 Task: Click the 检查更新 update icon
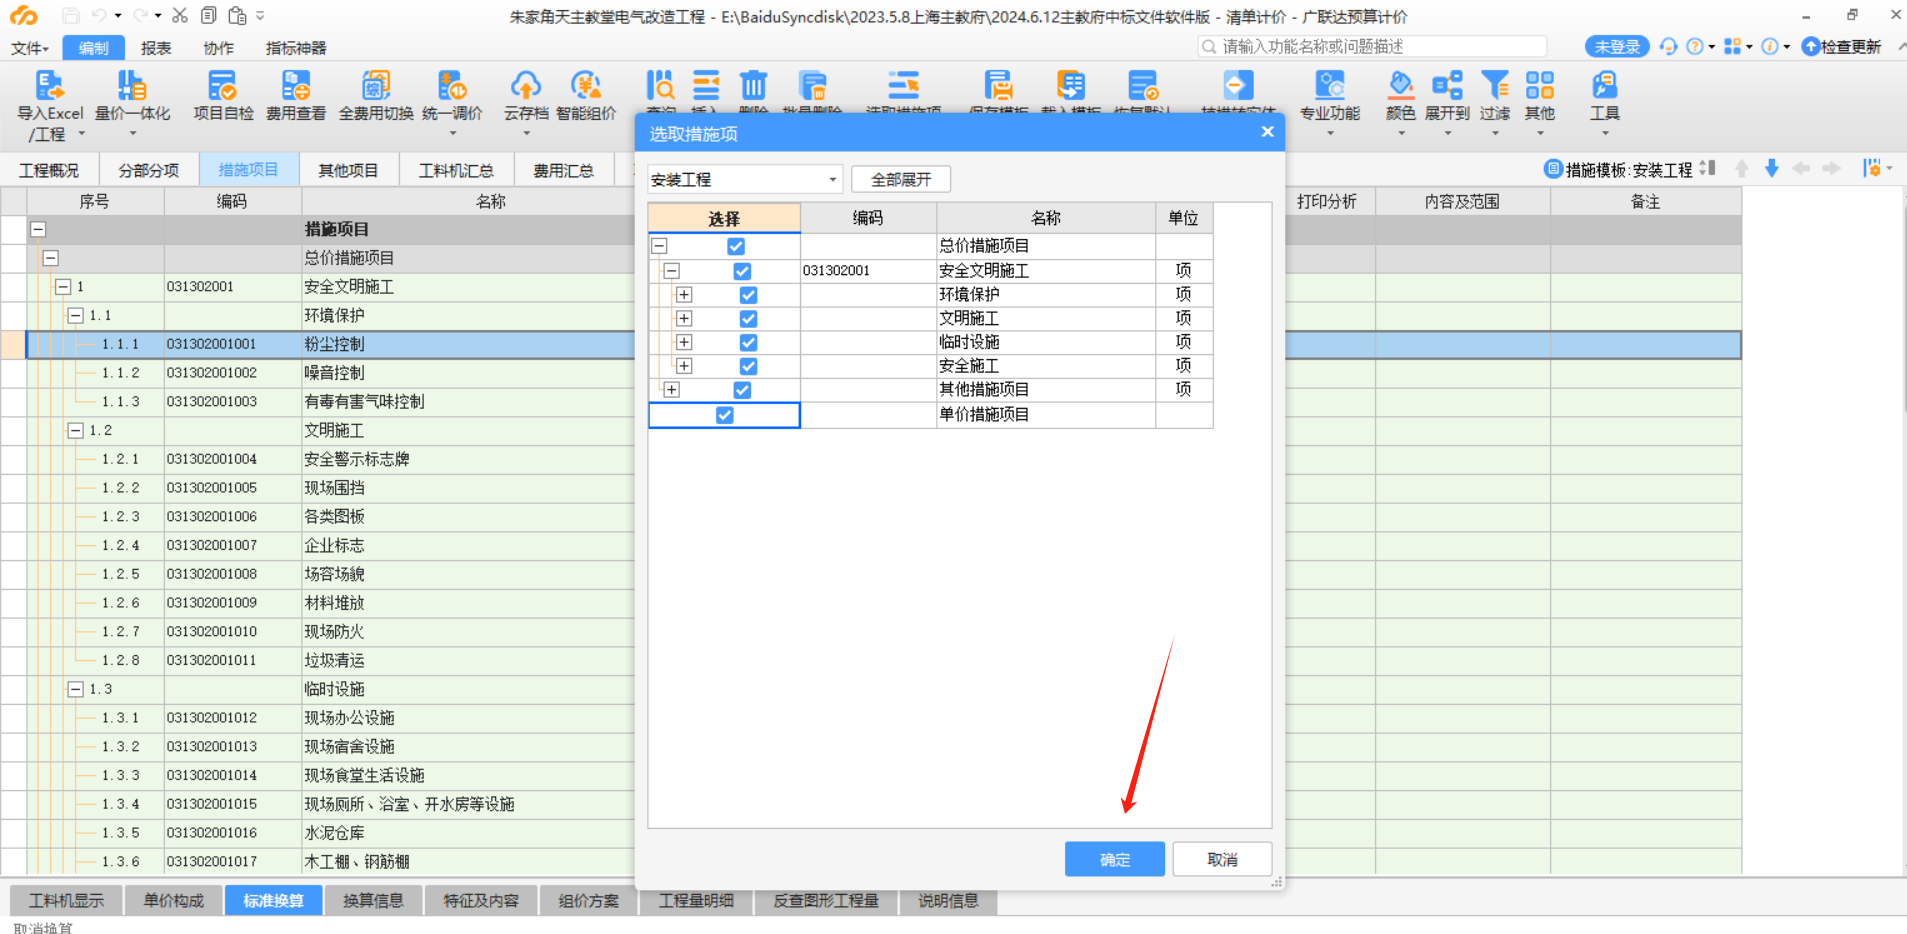(x=1841, y=46)
